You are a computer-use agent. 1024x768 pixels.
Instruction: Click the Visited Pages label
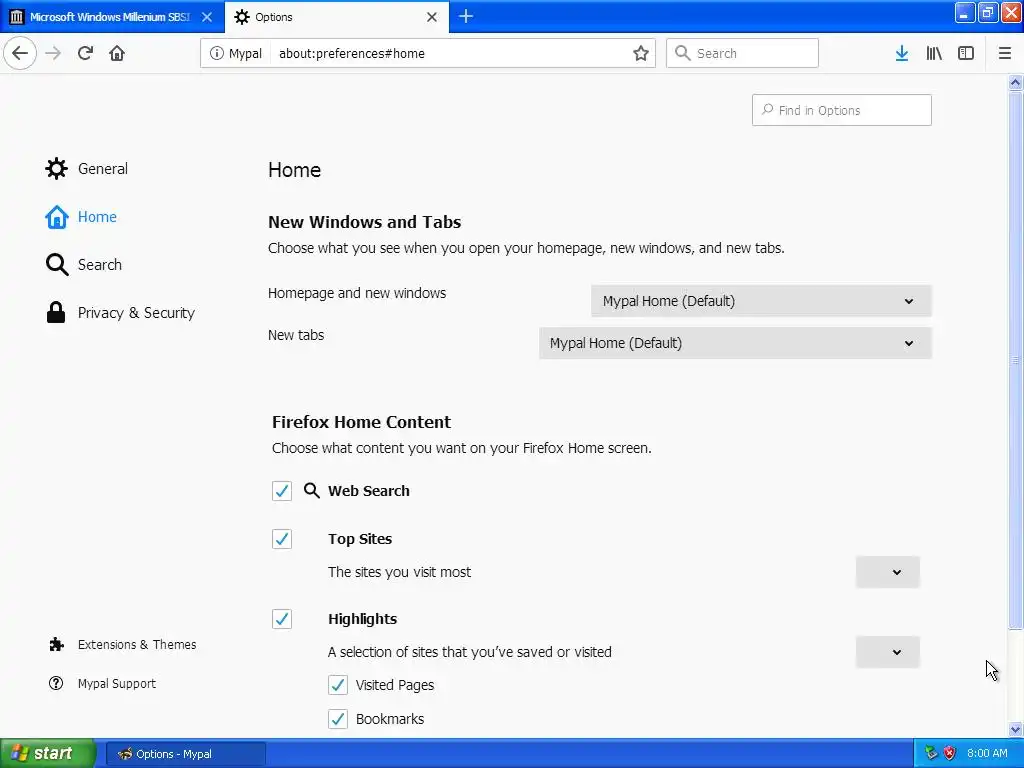[394, 684]
